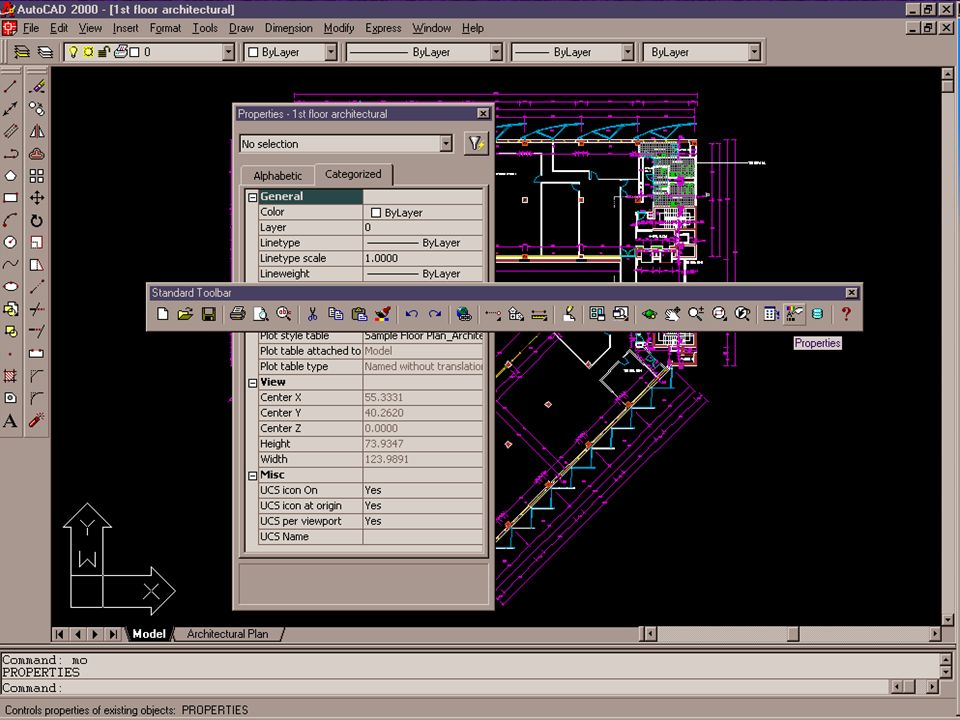Viewport: 960px width, 720px height.
Task: Open the color control ByLayer dropdown
Action: 331,52
